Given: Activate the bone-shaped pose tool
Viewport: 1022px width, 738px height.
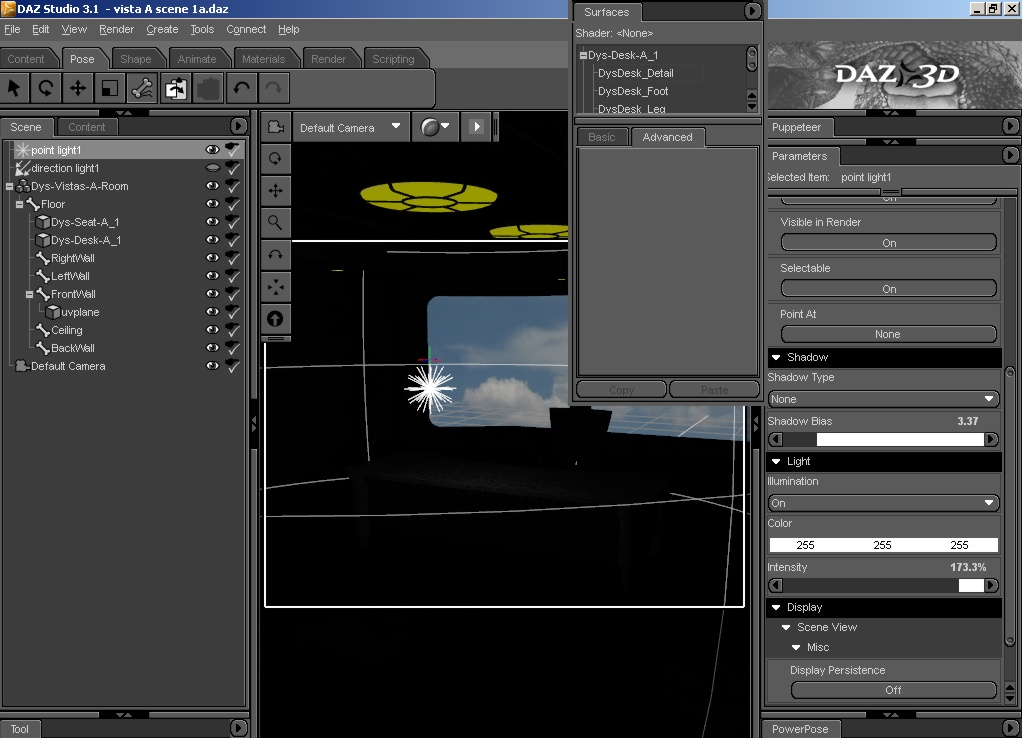Looking at the screenshot, I should tap(142, 89).
